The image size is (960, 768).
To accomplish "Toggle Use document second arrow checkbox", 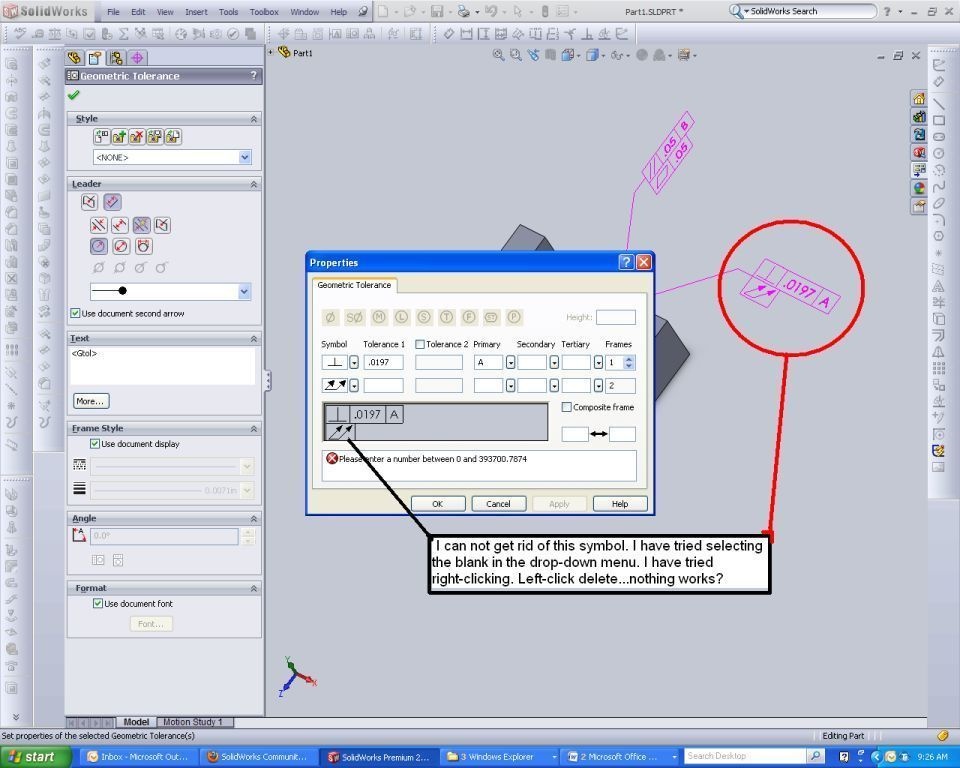I will pyautogui.click(x=75, y=313).
